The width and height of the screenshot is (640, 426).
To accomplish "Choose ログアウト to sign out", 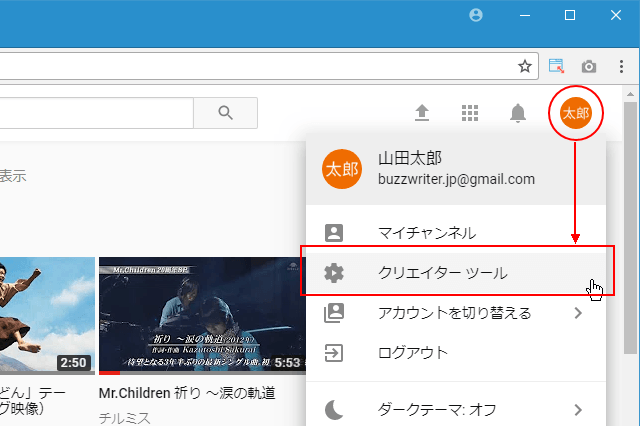I will click(x=412, y=353).
